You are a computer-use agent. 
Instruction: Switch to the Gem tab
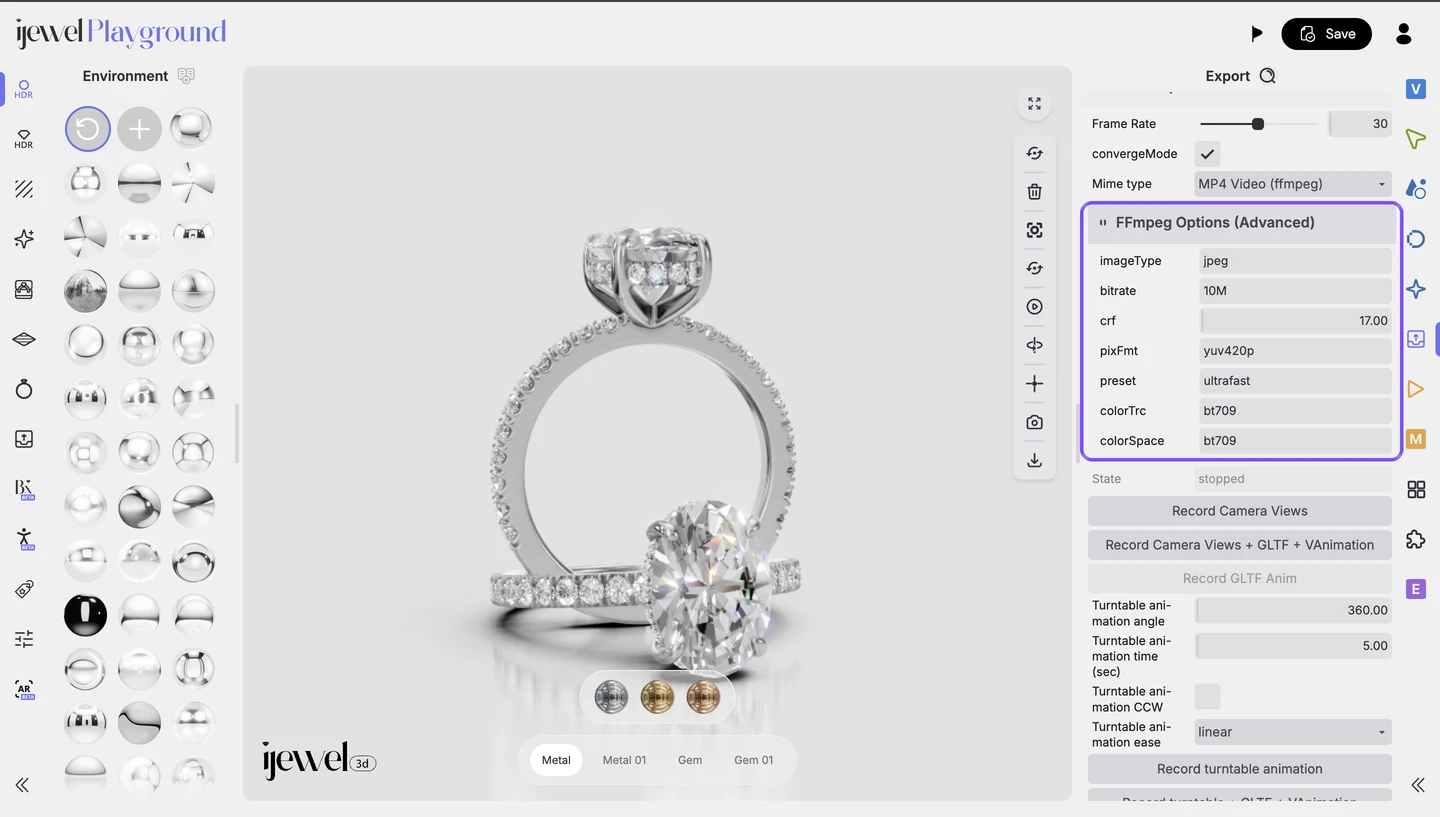(690, 760)
